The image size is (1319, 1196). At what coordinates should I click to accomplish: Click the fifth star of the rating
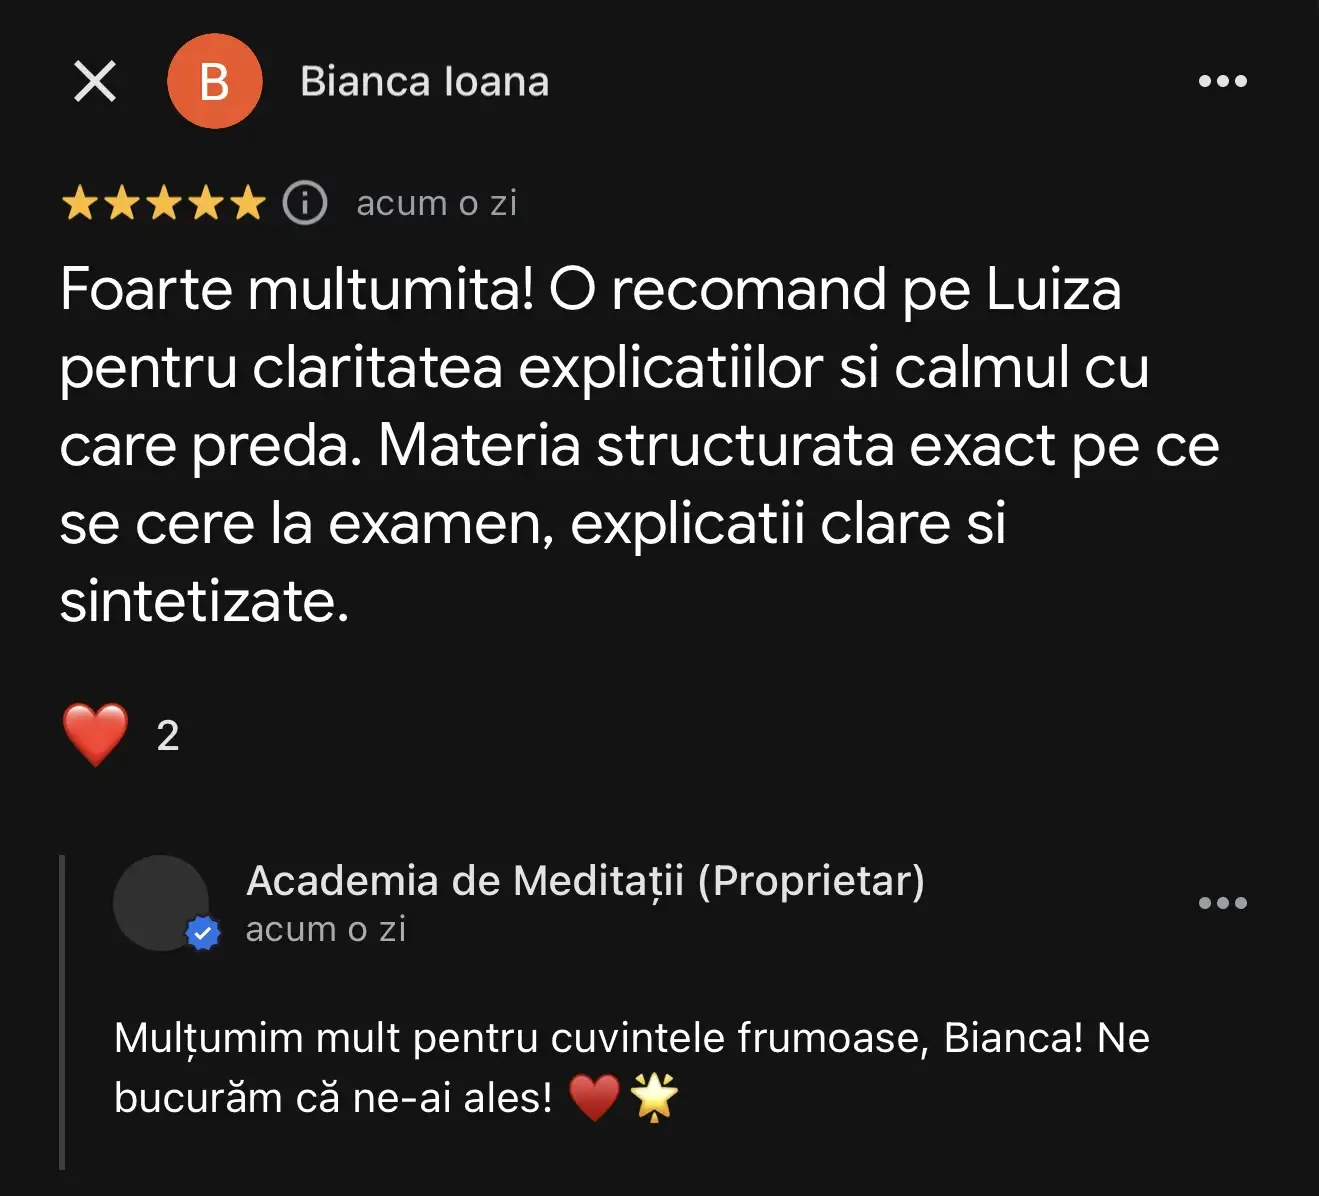click(x=247, y=203)
